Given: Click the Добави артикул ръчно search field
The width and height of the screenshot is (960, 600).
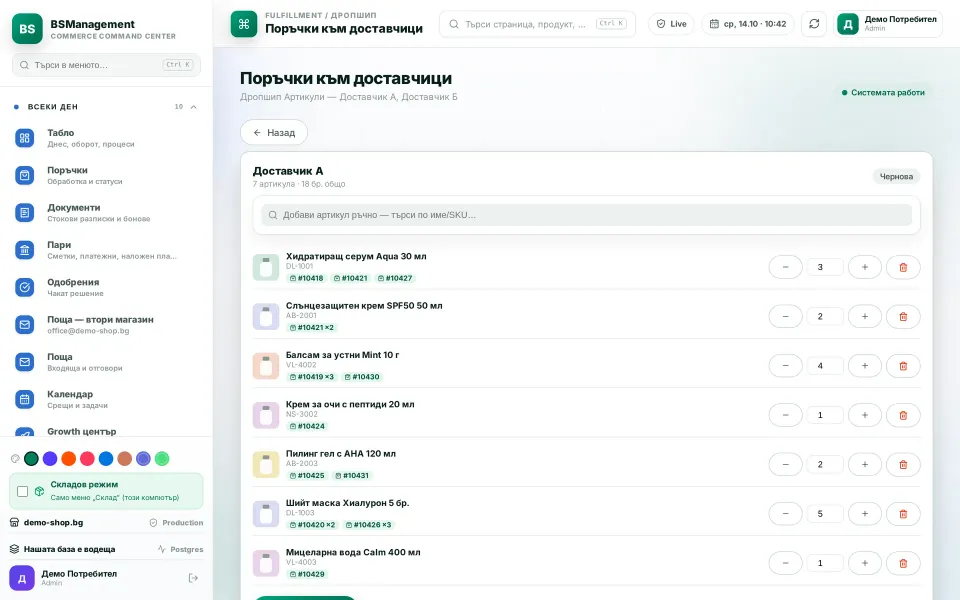Looking at the screenshot, I should tap(587, 215).
